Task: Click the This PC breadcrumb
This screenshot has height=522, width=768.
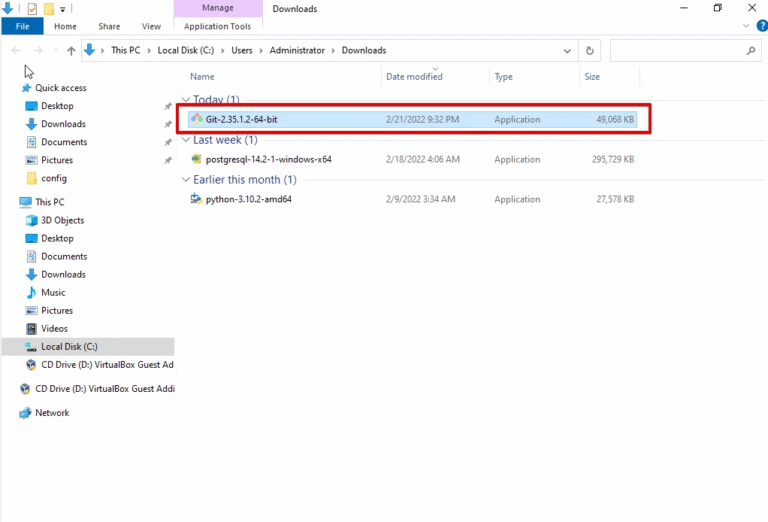Action: [x=125, y=50]
